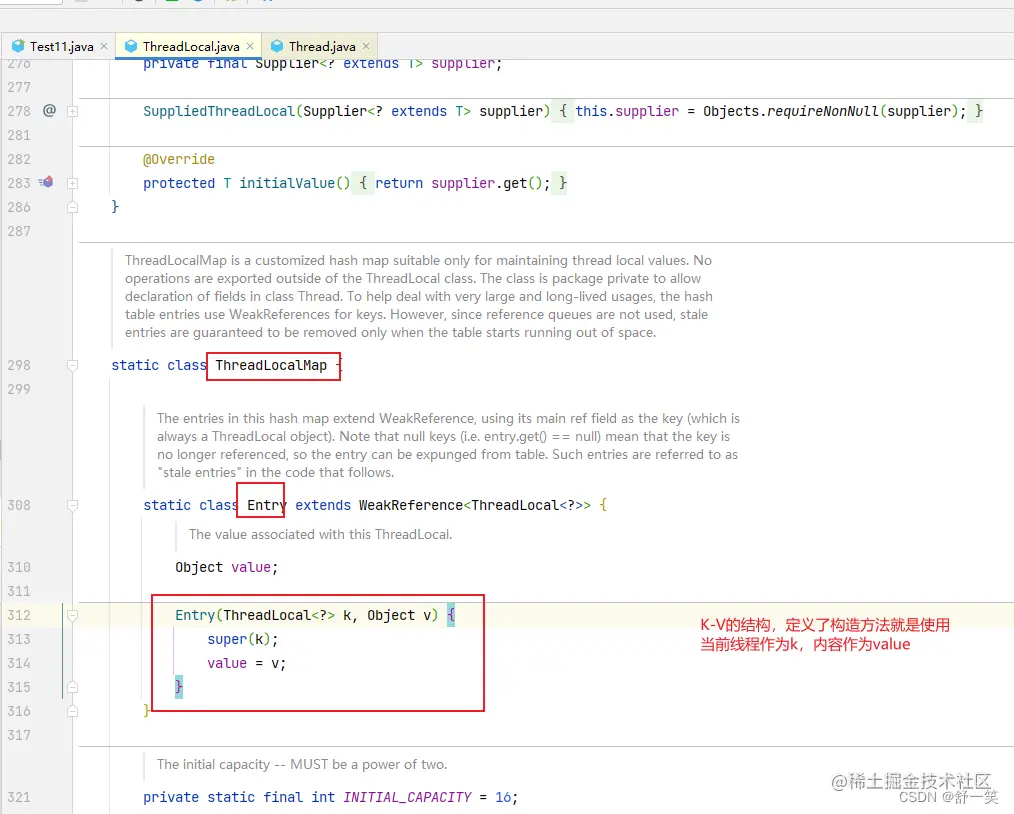Click the SuppliedThreadLocal constructor name
Image resolution: width=1014 pixels, height=814 pixels.
click(219, 111)
